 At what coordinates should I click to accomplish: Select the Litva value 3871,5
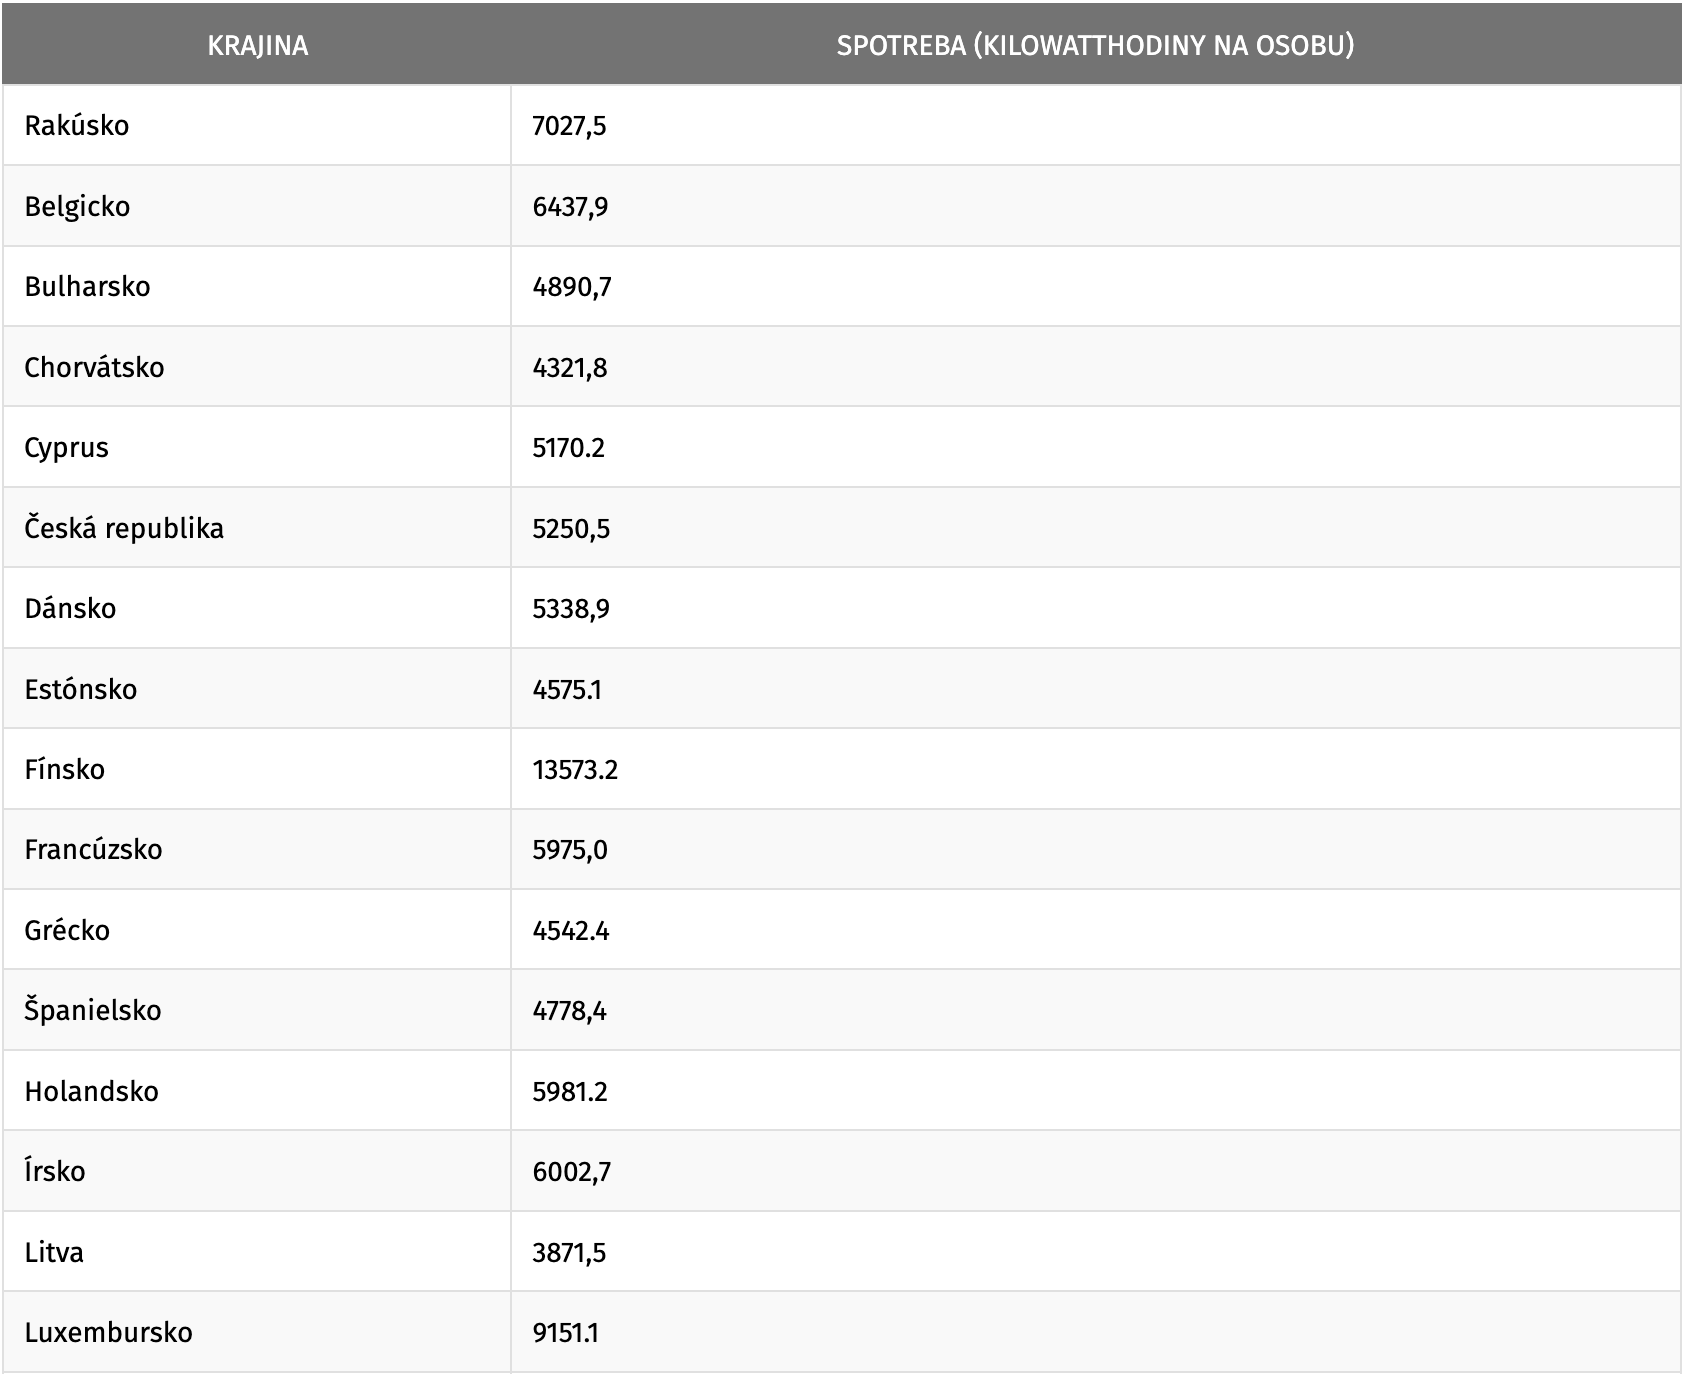pos(569,1253)
